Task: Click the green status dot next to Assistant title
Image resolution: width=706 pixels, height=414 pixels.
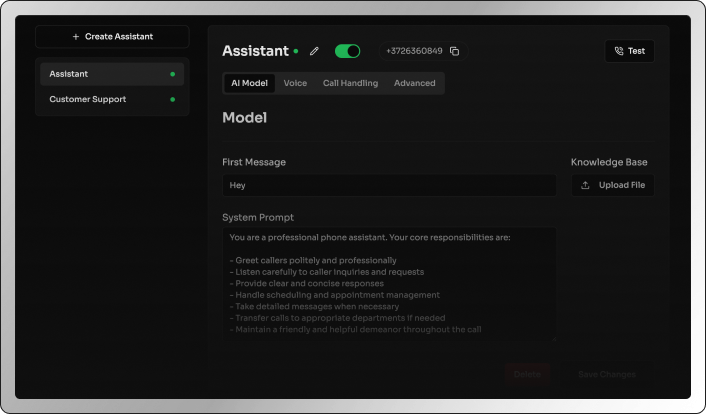Action: [296, 51]
